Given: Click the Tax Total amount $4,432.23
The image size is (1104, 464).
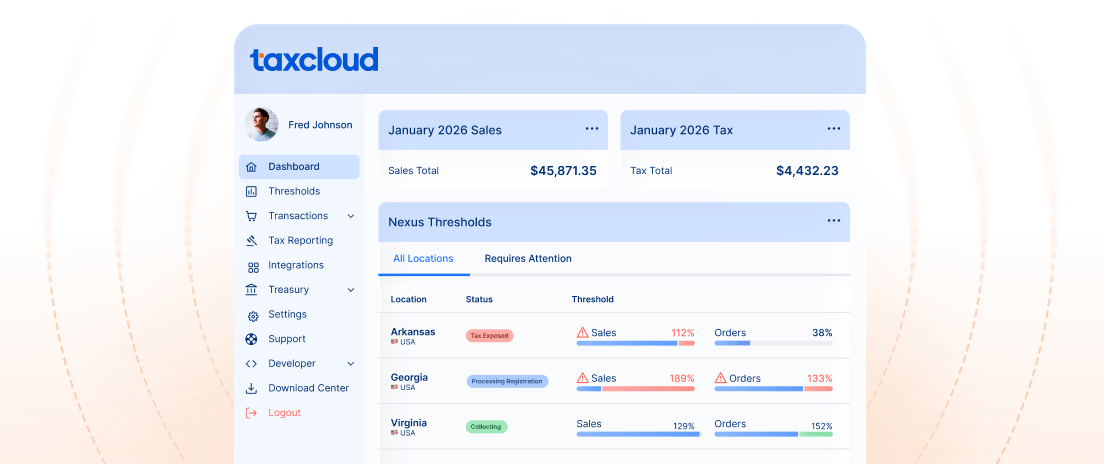Looking at the screenshot, I should (x=807, y=170).
